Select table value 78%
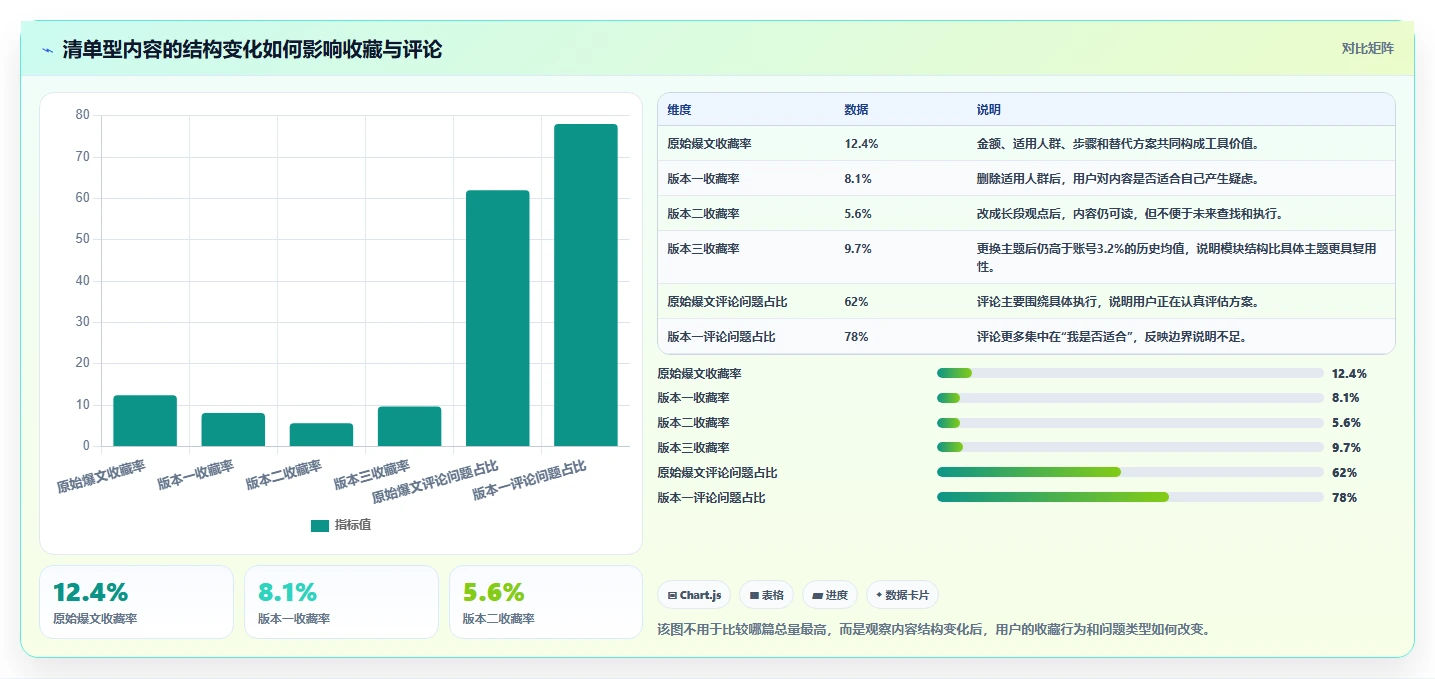This screenshot has height=679, width=1435. click(856, 337)
